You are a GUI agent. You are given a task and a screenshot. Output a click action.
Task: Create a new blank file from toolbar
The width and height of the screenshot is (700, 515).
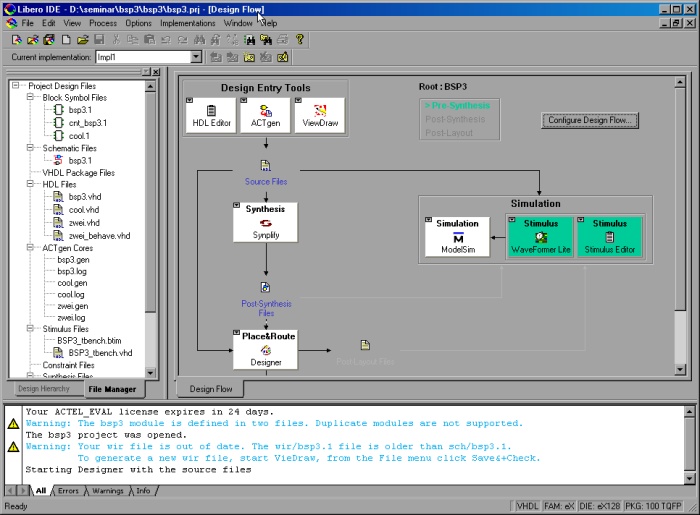pos(66,40)
